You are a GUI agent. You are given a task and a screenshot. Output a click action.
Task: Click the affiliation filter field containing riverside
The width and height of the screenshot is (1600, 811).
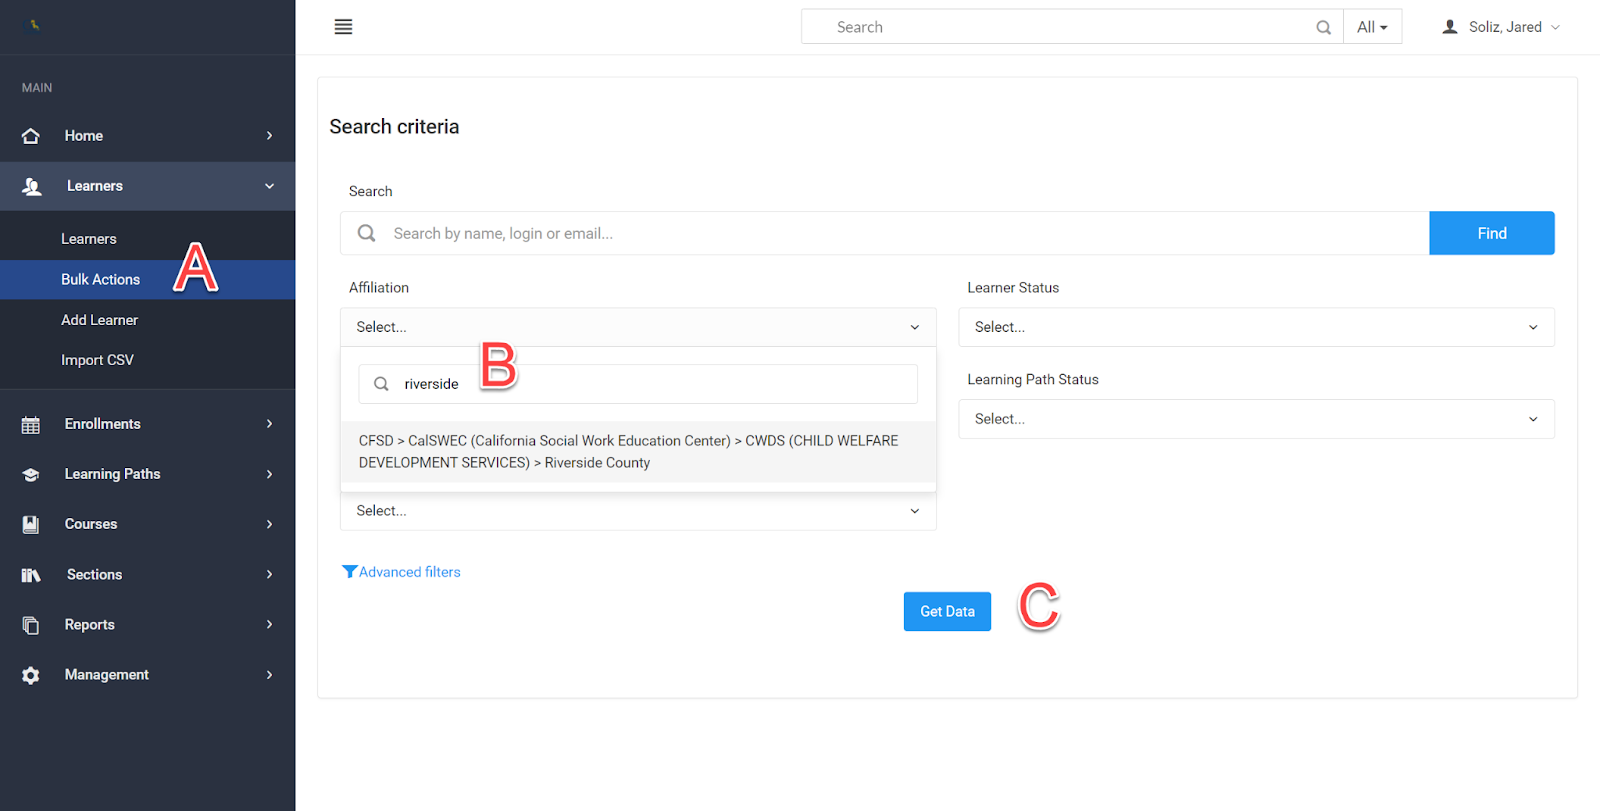tap(638, 384)
